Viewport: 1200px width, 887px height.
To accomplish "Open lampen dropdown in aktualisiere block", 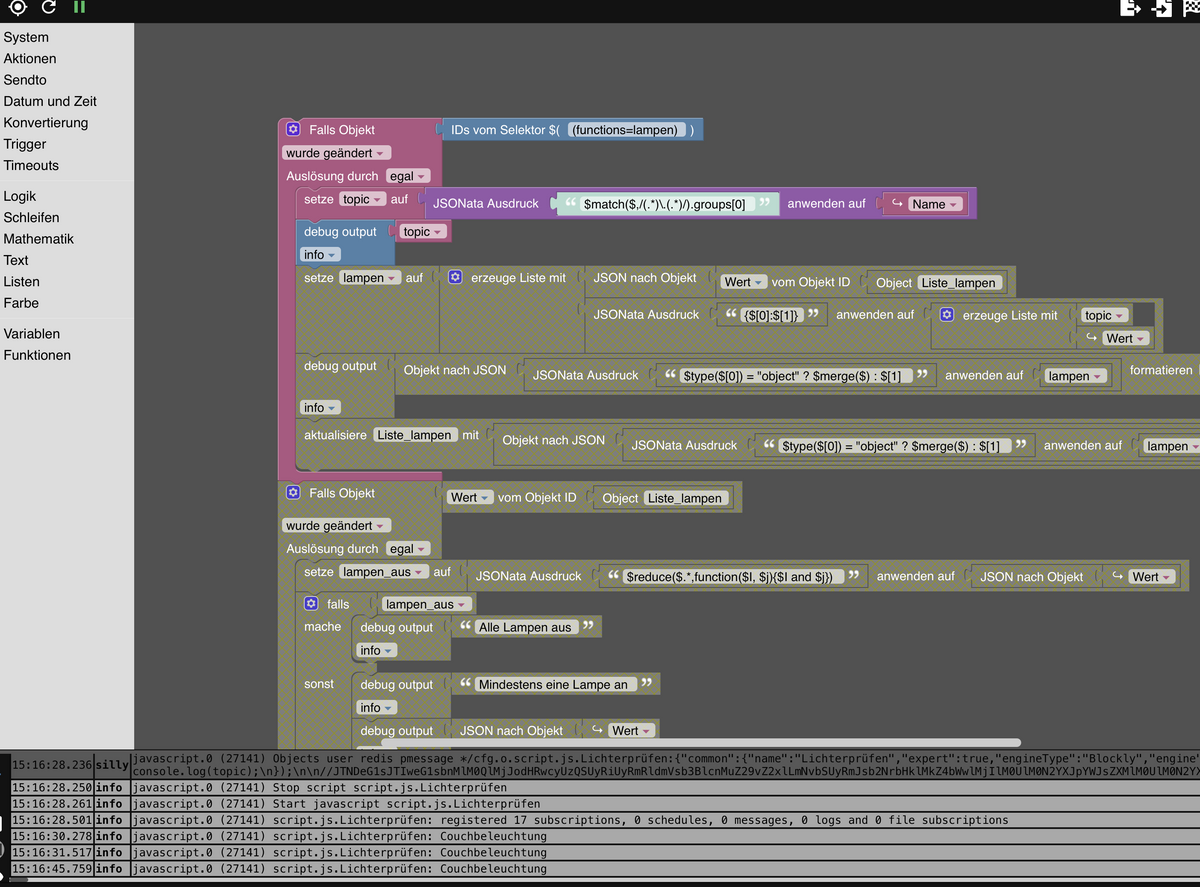I will tap(1173, 446).
